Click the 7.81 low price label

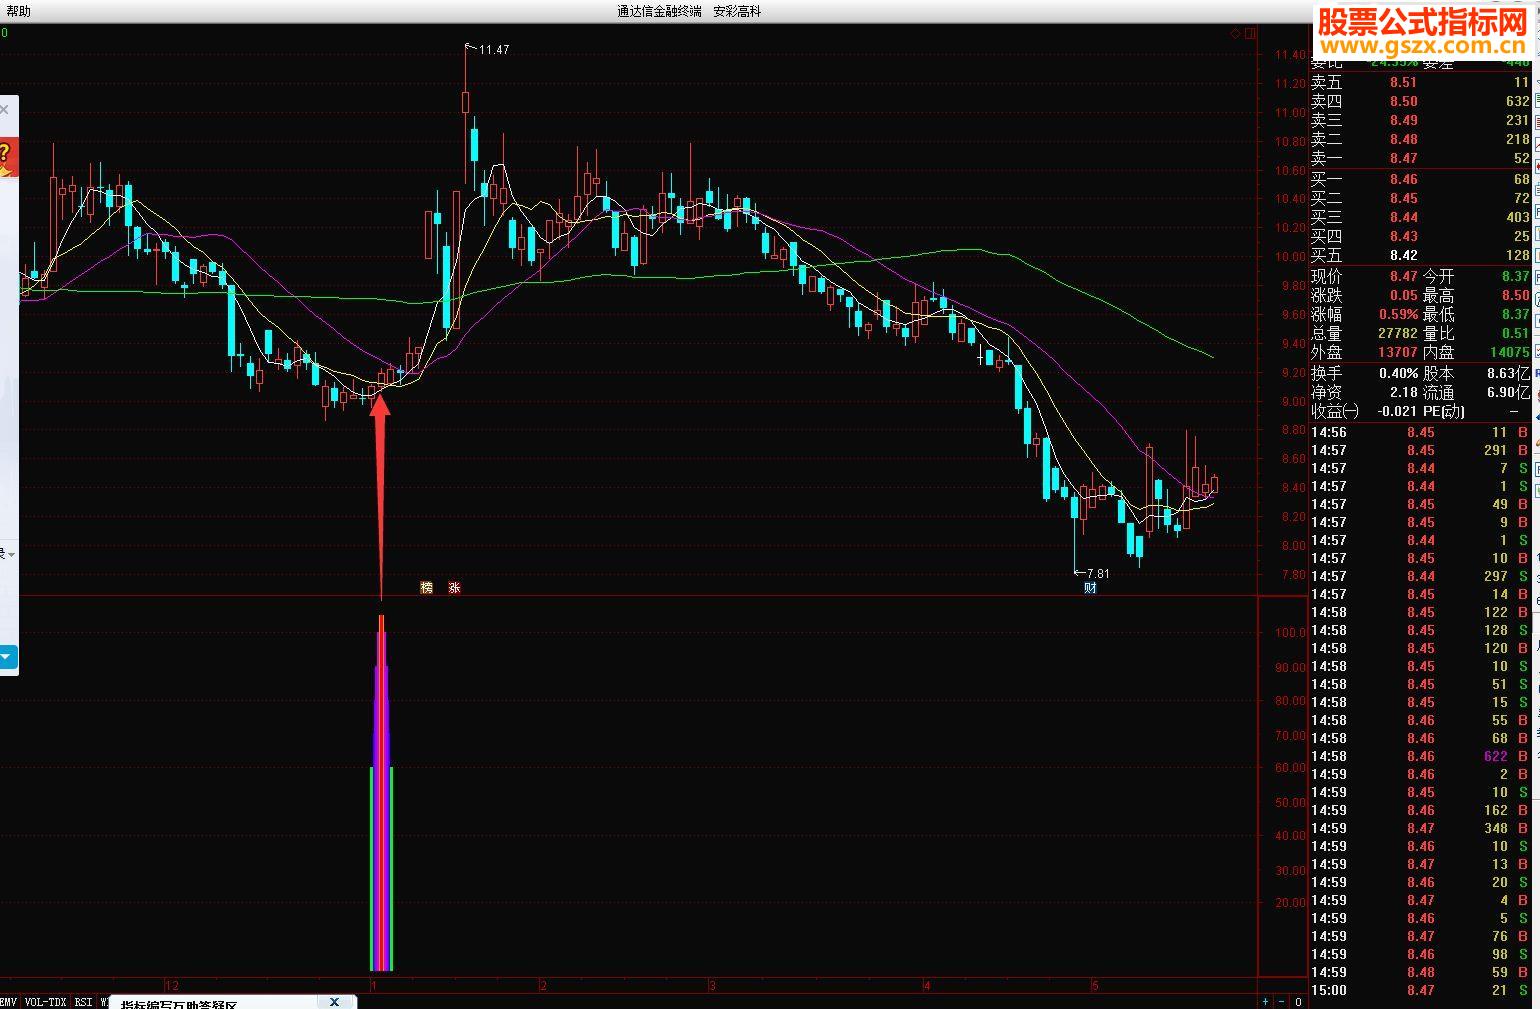(x=1097, y=574)
